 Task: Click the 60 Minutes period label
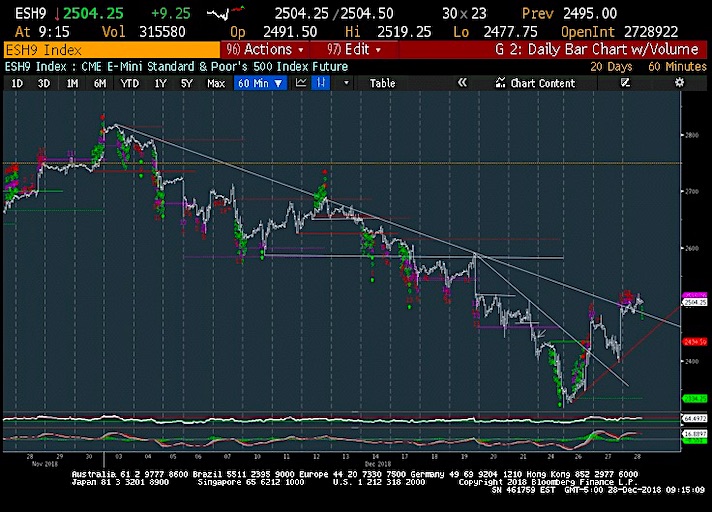677,67
